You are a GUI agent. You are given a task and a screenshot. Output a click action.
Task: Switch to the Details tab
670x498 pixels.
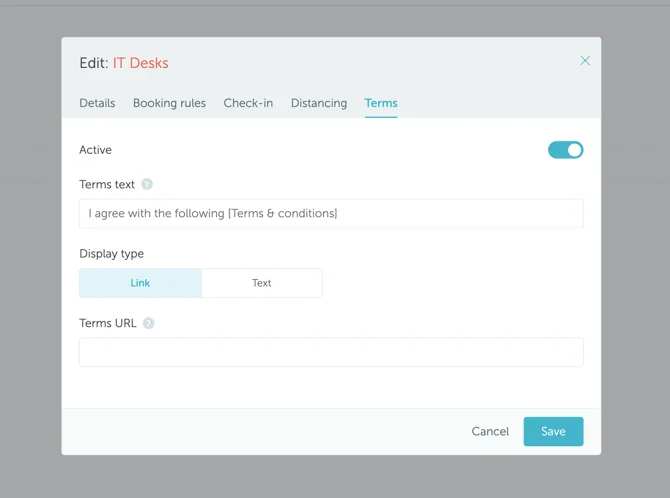coord(97,103)
